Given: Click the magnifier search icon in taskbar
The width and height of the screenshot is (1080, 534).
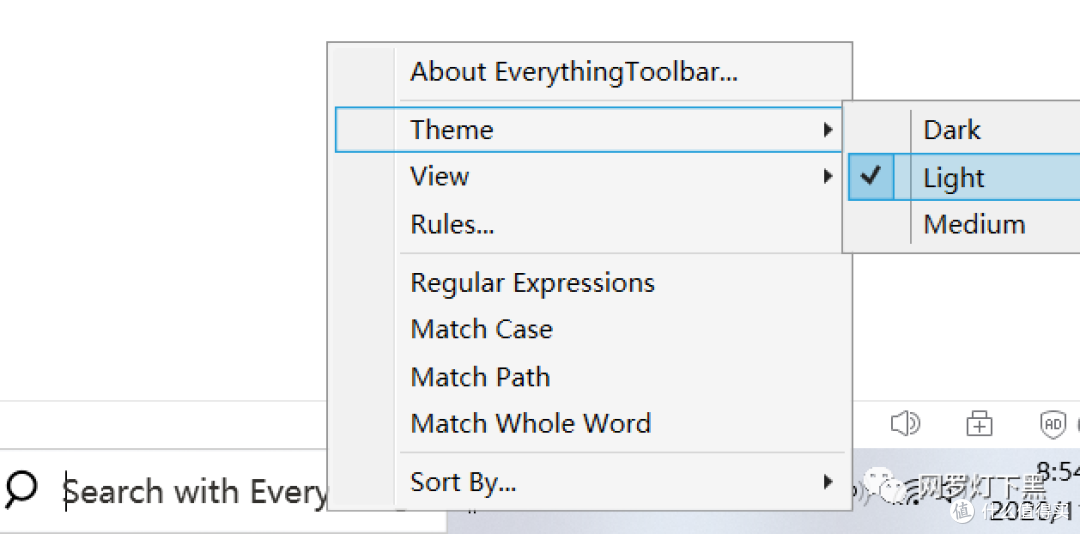Looking at the screenshot, I should point(21,489).
